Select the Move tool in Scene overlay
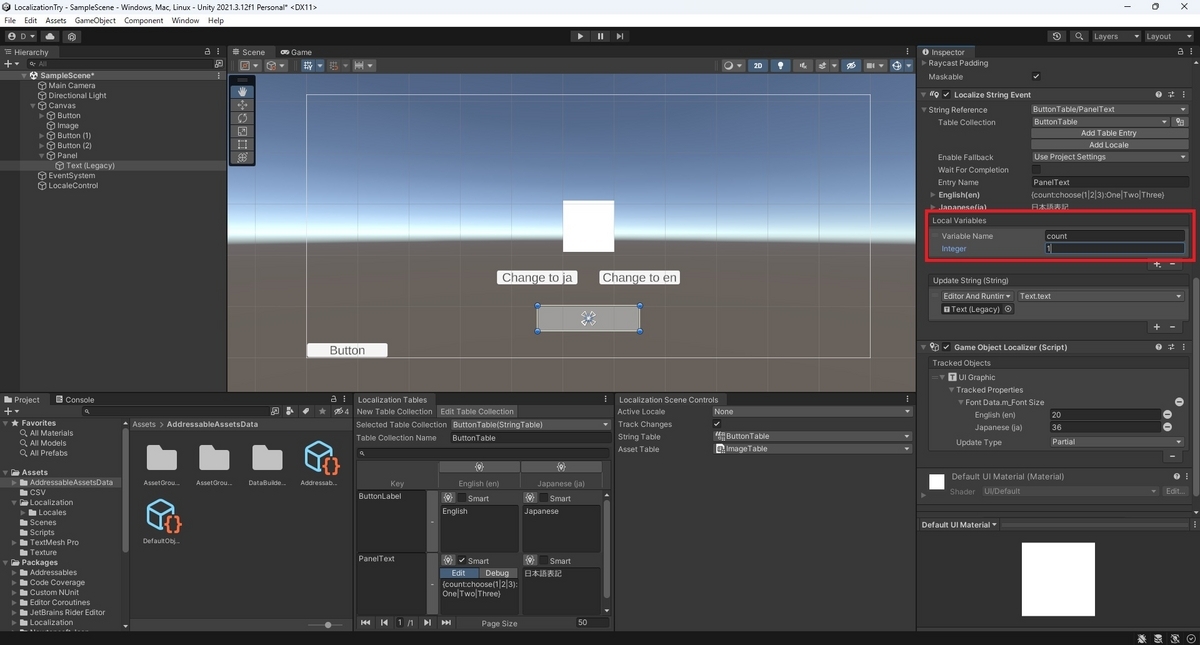Screen dimensions: 1200x645 coord(243,105)
